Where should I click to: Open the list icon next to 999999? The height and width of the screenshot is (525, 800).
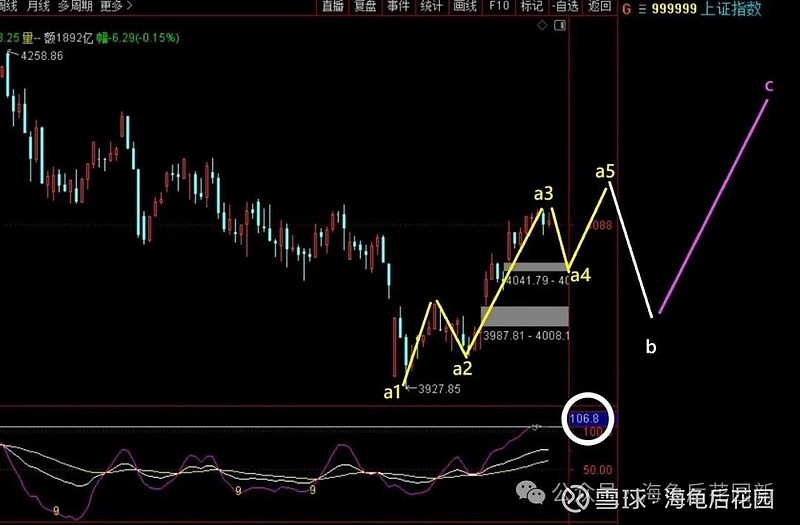pos(642,9)
